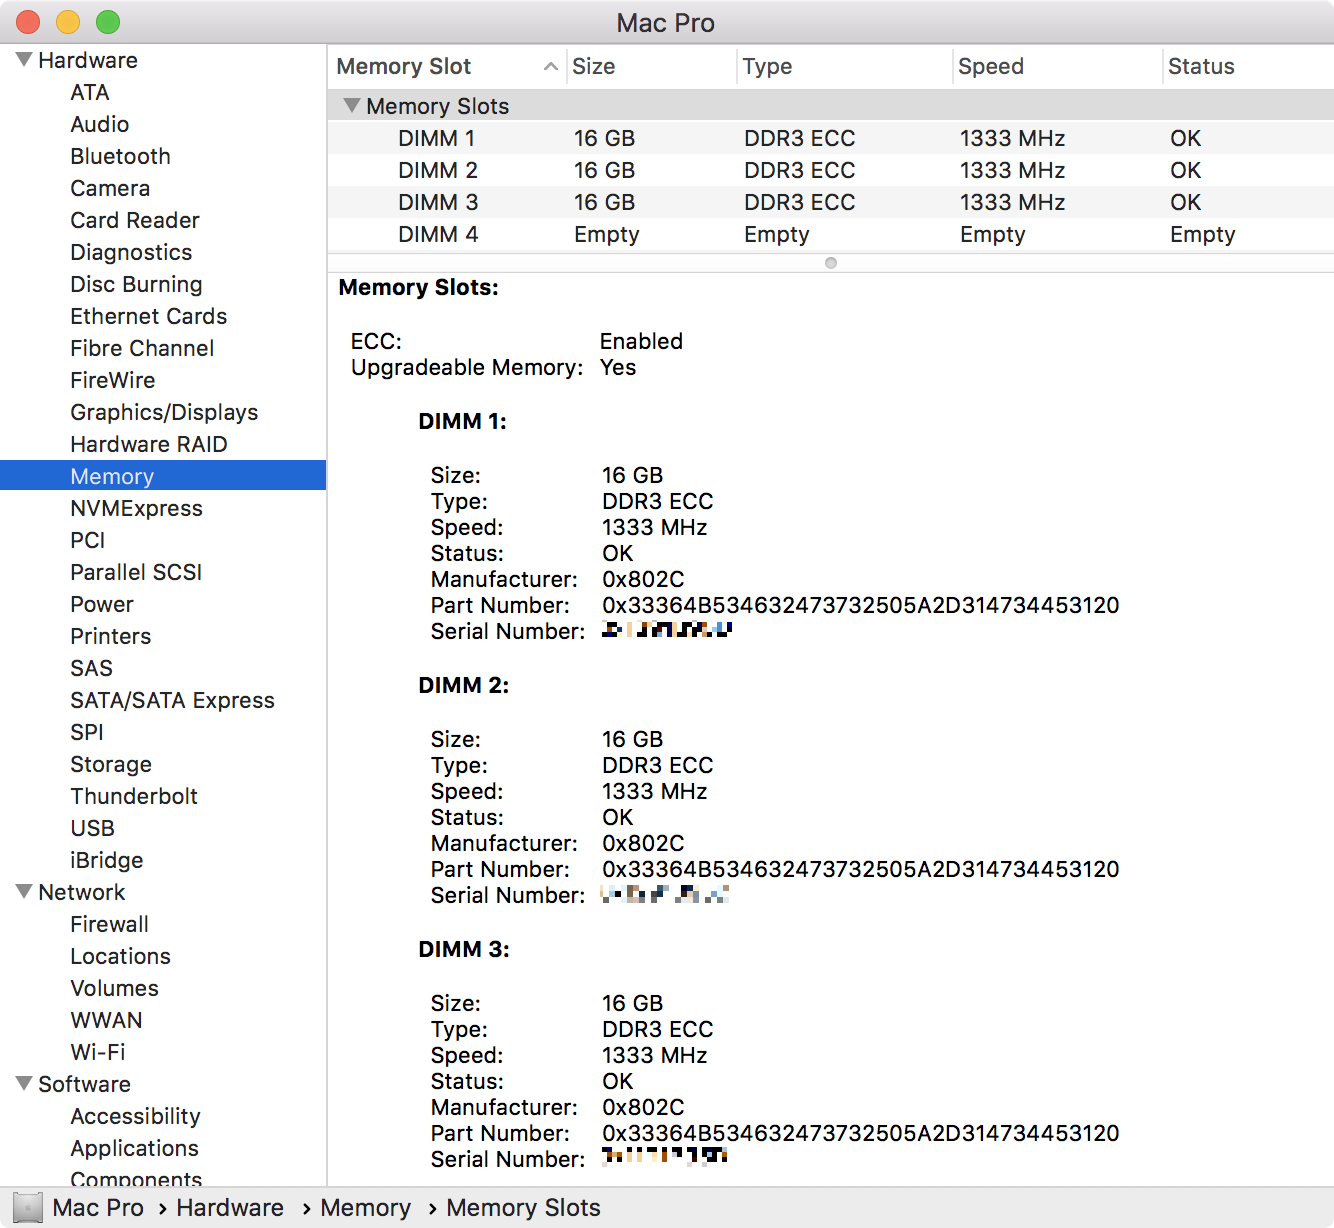Select the empty DIMM 4 row
This screenshot has height=1228, width=1334.
coord(830,234)
